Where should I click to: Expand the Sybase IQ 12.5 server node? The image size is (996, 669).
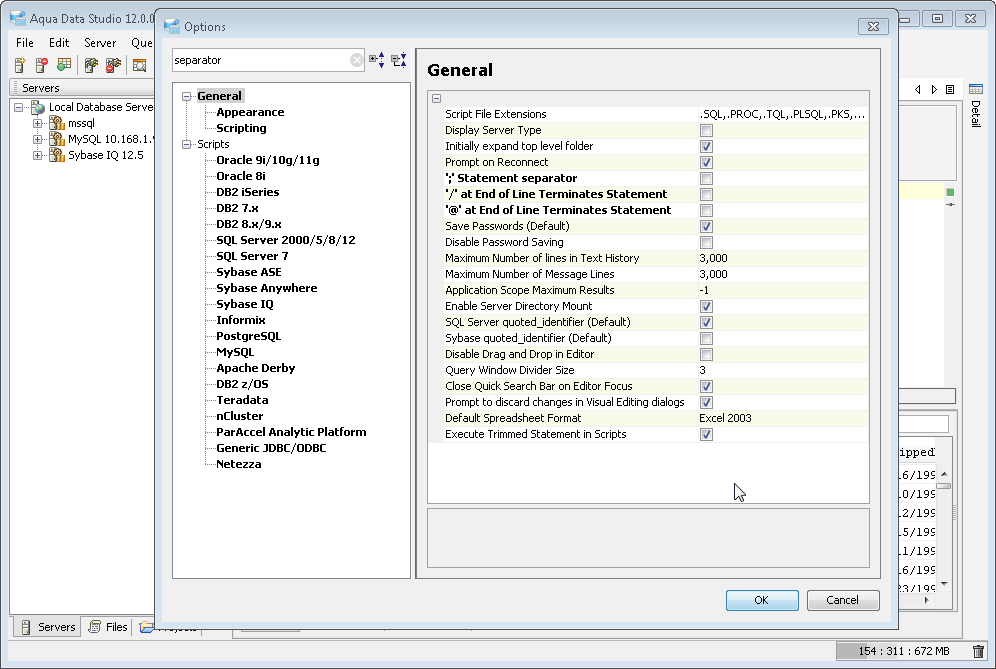37,155
